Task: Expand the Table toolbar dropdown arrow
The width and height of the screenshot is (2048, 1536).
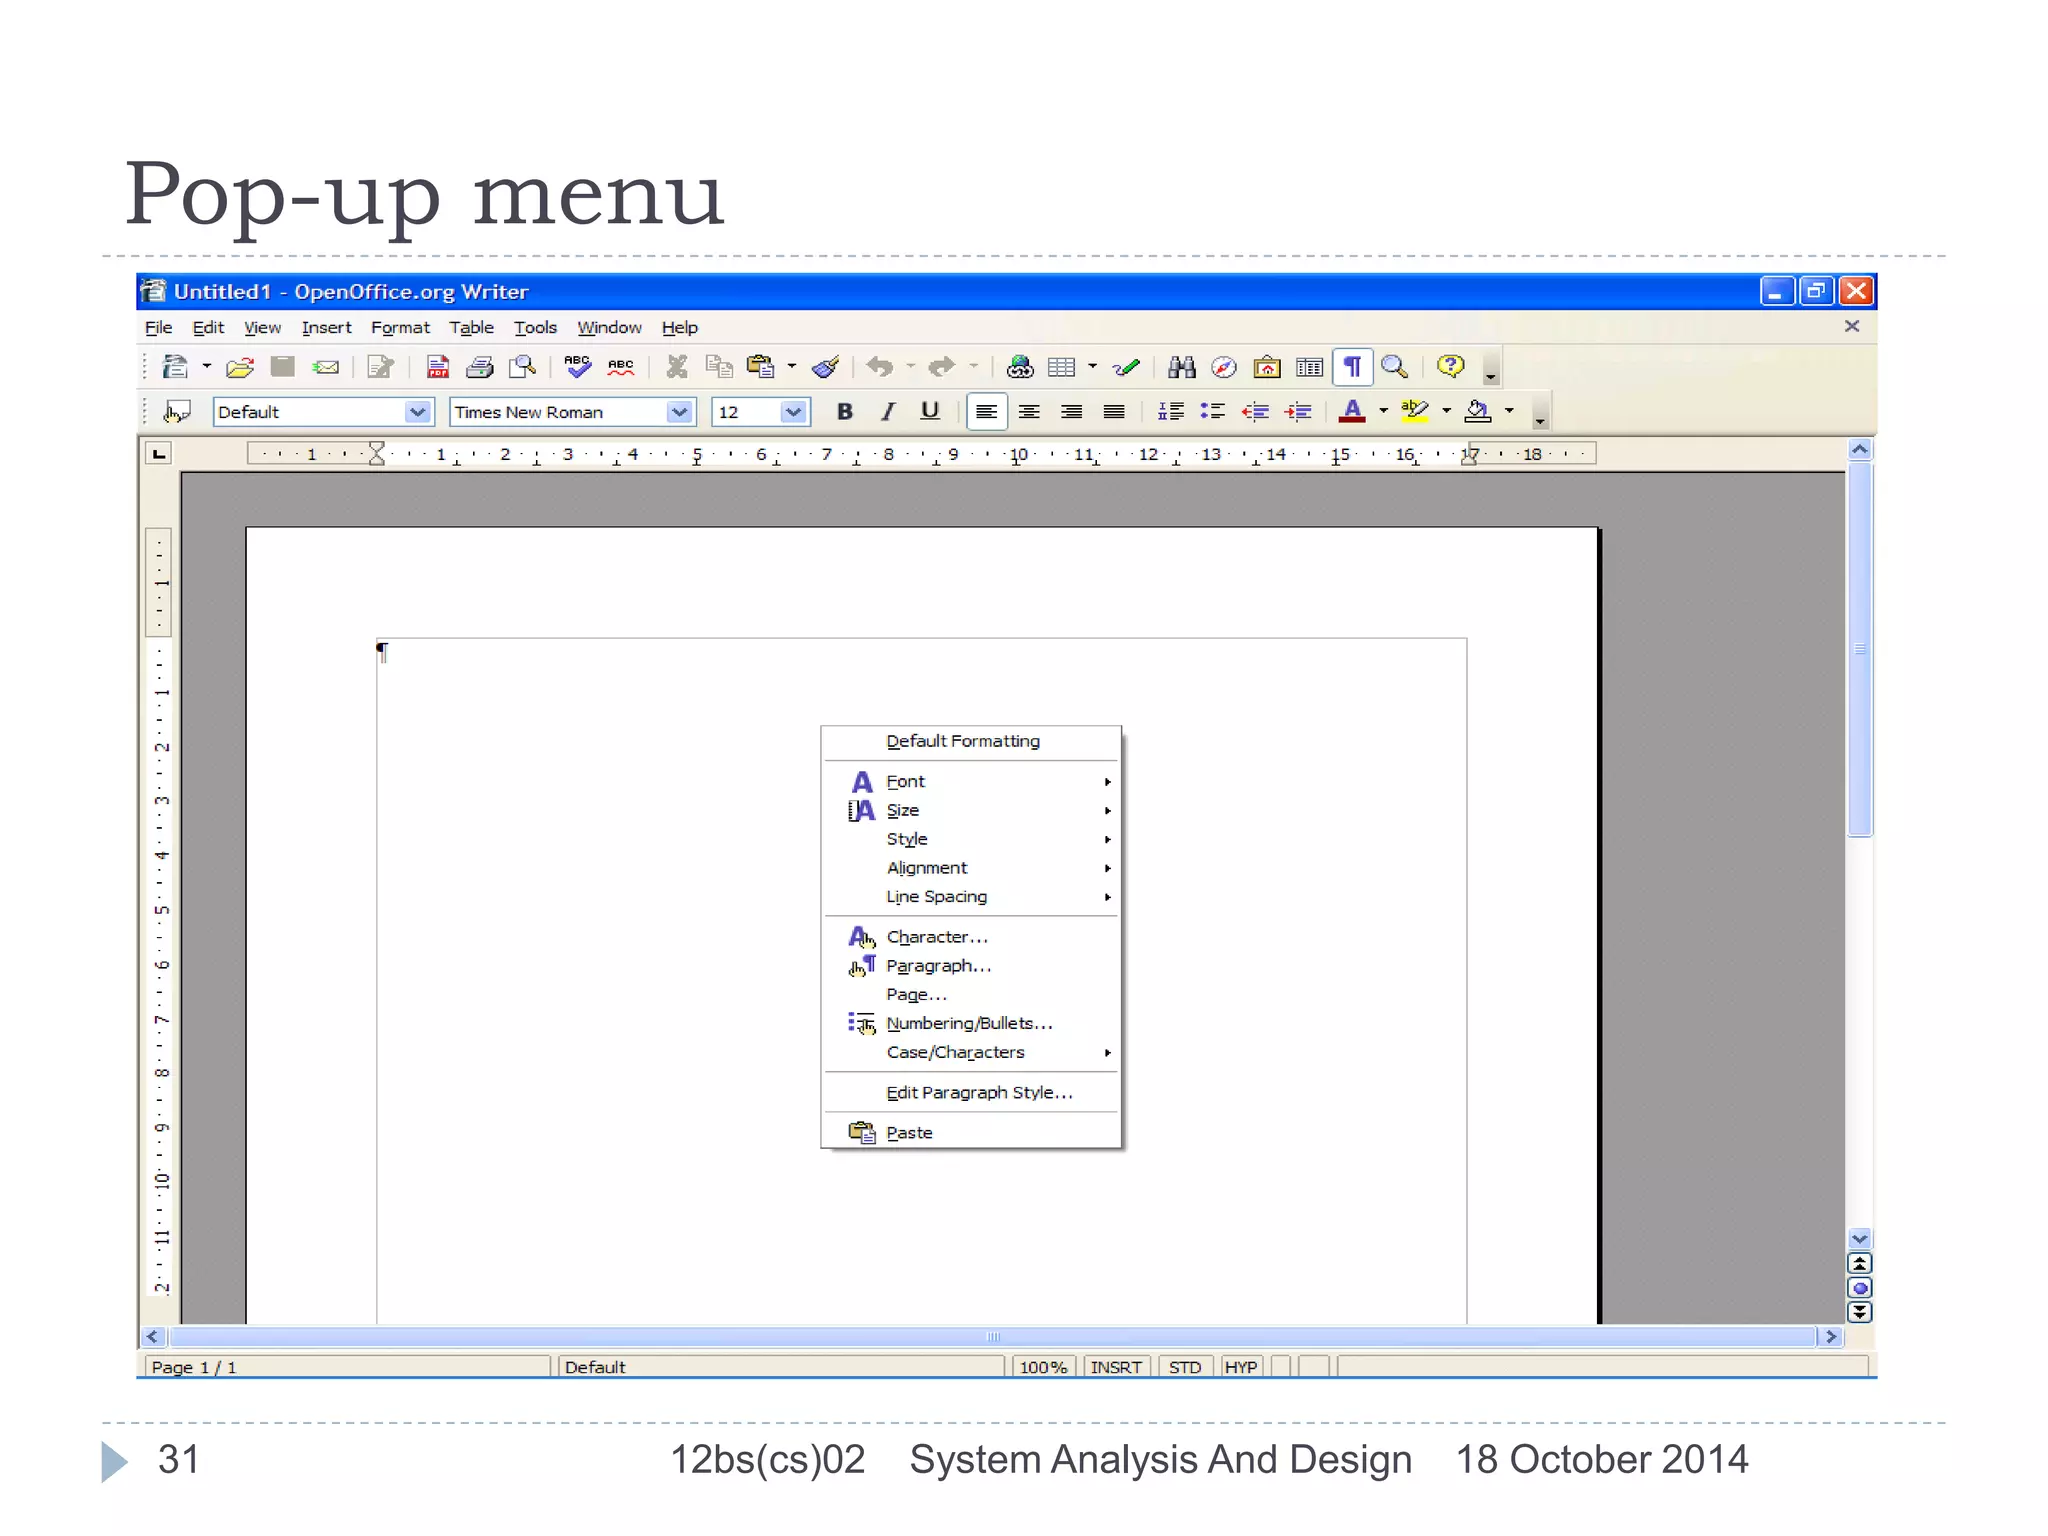Action: point(1092,367)
